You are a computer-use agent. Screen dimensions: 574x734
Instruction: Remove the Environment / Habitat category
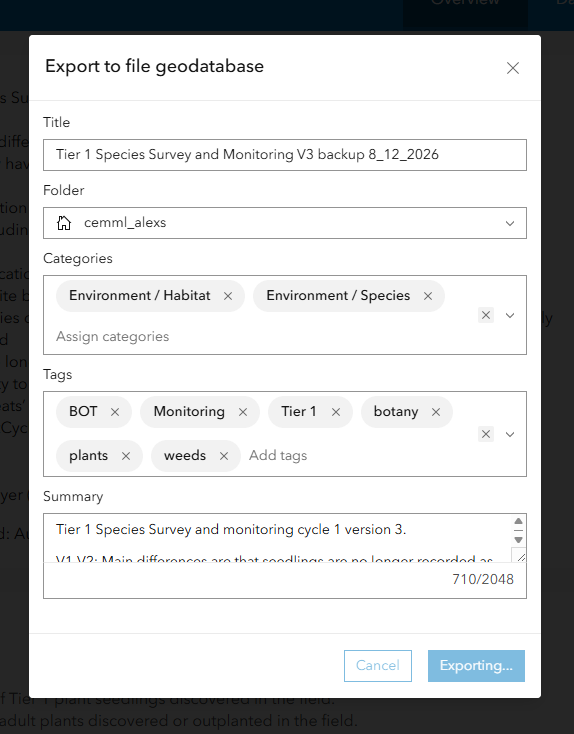[x=228, y=296]
